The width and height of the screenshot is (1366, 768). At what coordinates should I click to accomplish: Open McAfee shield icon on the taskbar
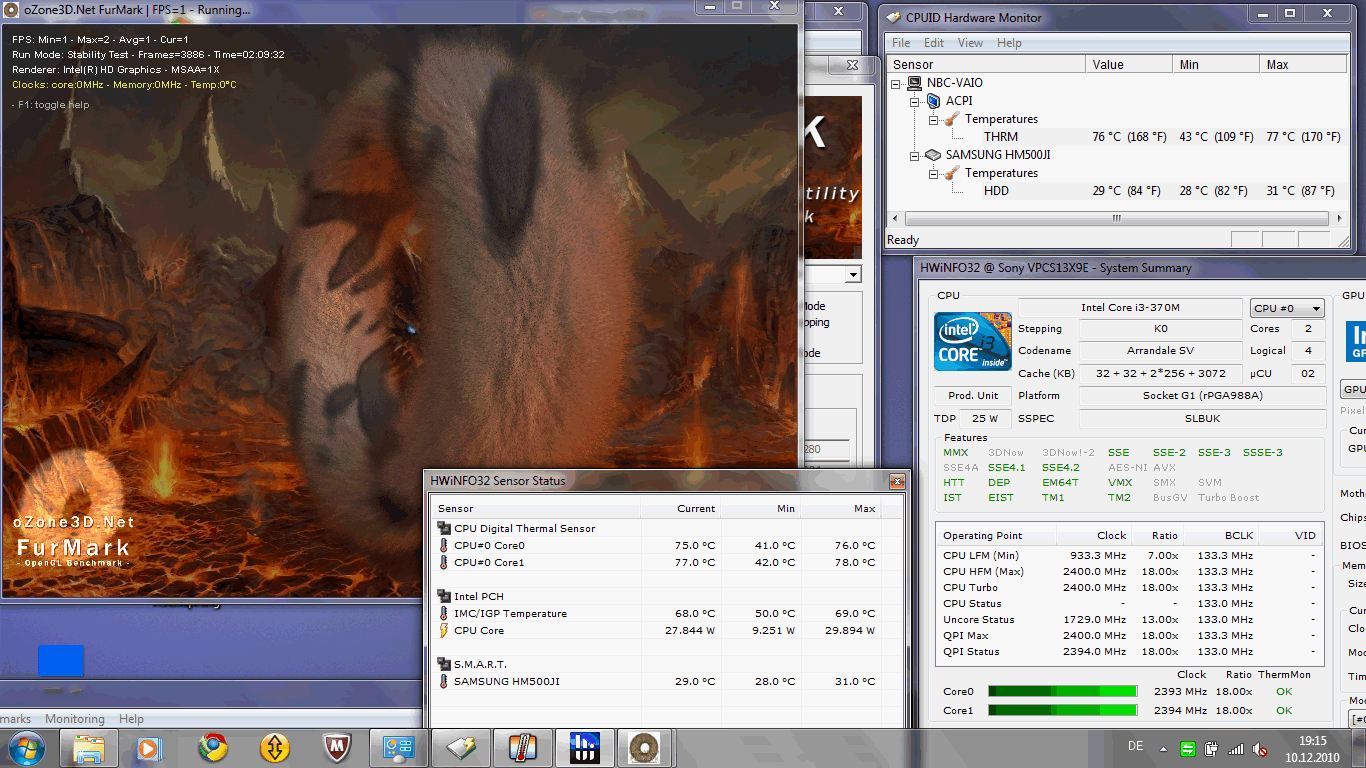click(x=336, y=748)
